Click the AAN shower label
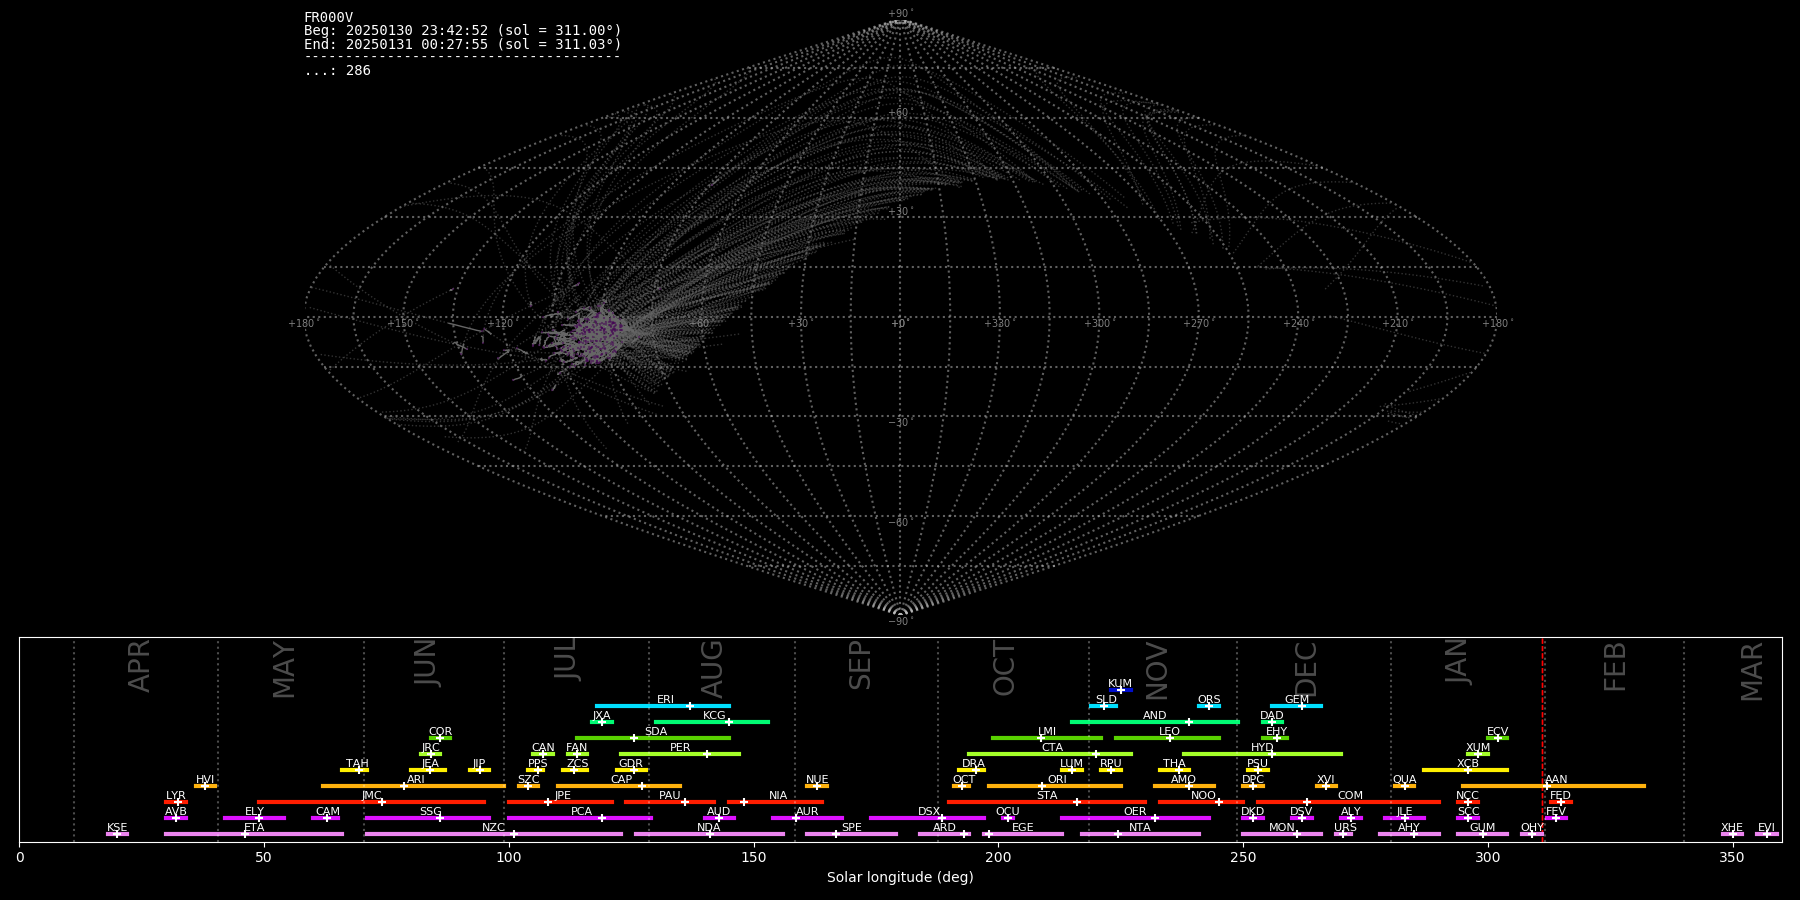The width and height of the screenshot is (1800, 900). (1556, 779)
